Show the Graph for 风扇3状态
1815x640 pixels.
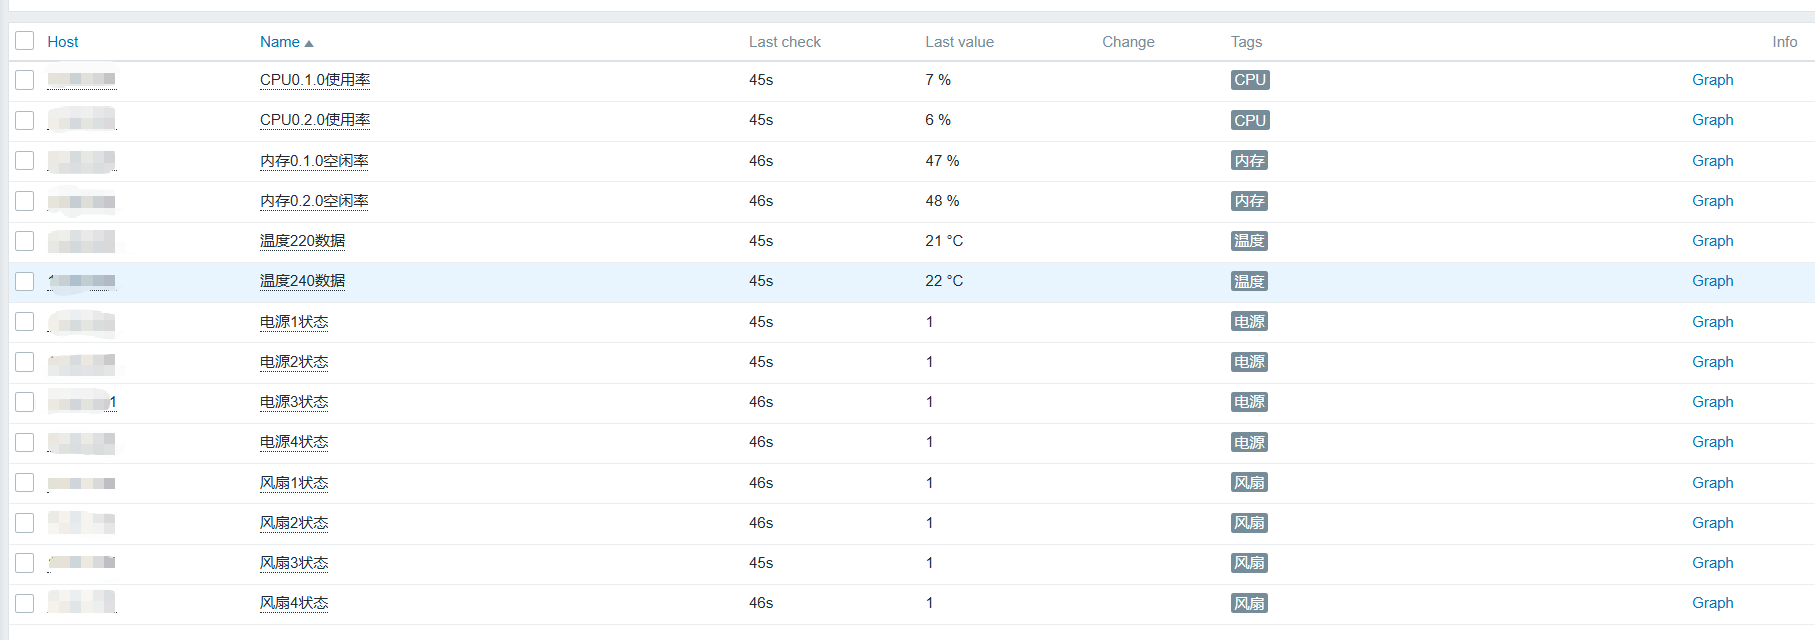tap(1712, 563)
